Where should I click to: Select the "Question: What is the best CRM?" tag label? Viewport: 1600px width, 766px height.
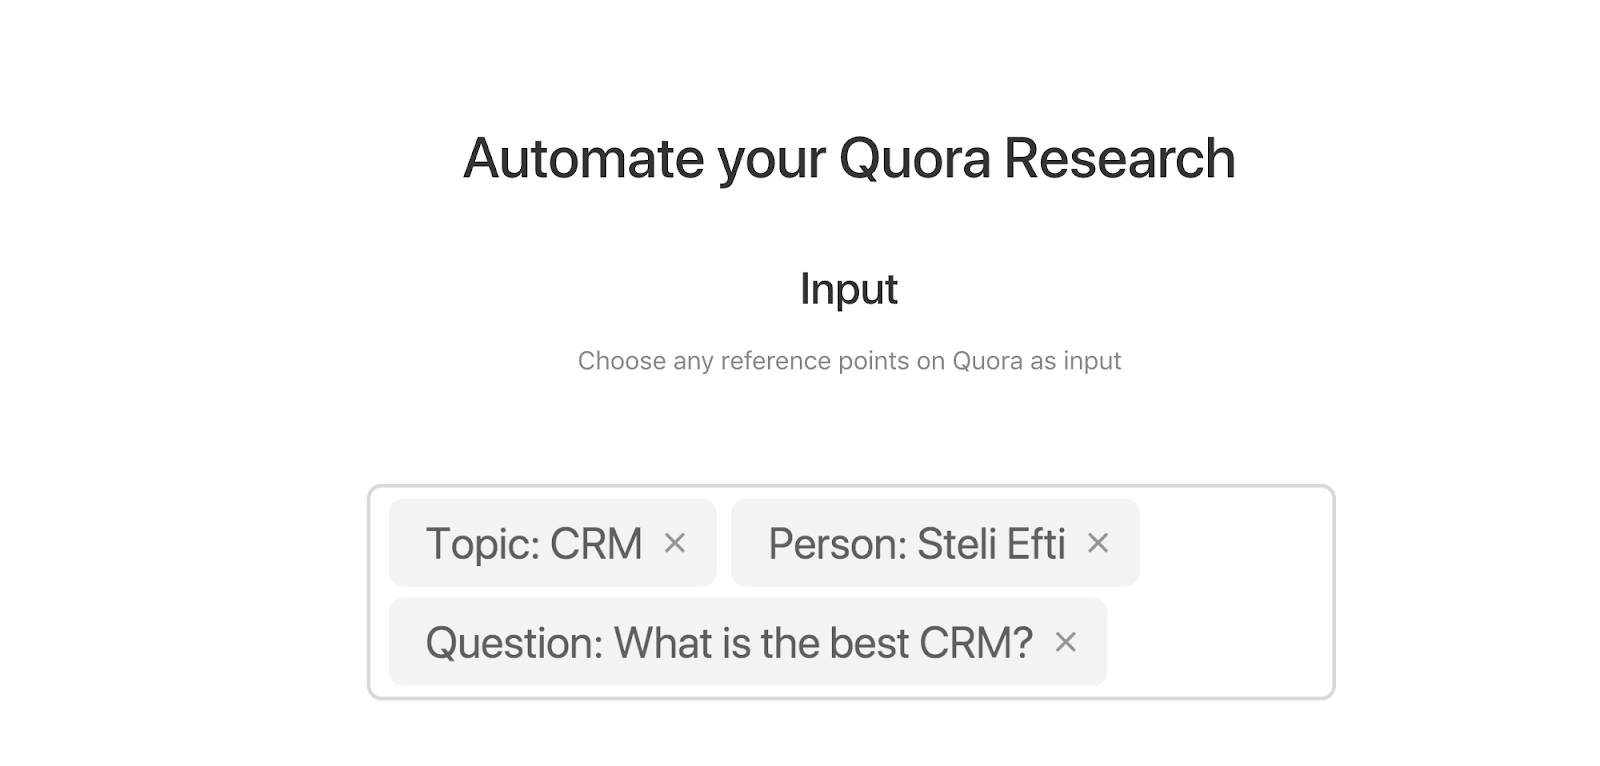click(x=729, y=643)
